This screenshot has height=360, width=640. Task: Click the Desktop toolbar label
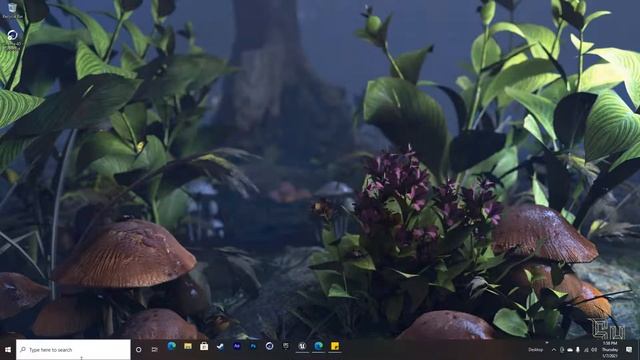click(x=536, y=350)
